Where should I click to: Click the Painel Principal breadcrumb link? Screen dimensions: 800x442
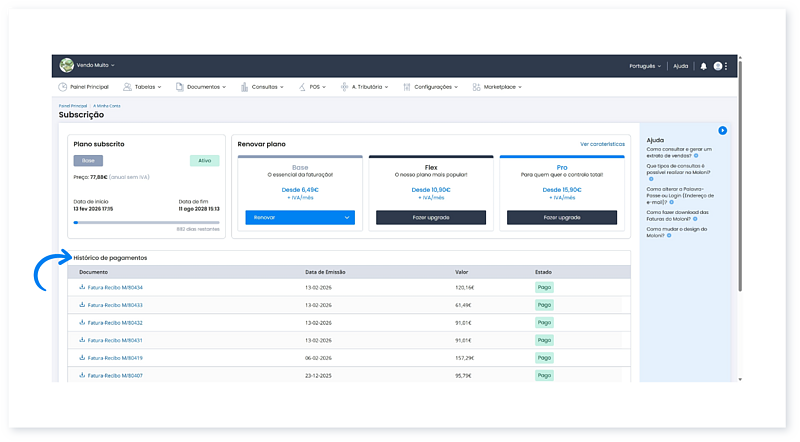point(73,105)
